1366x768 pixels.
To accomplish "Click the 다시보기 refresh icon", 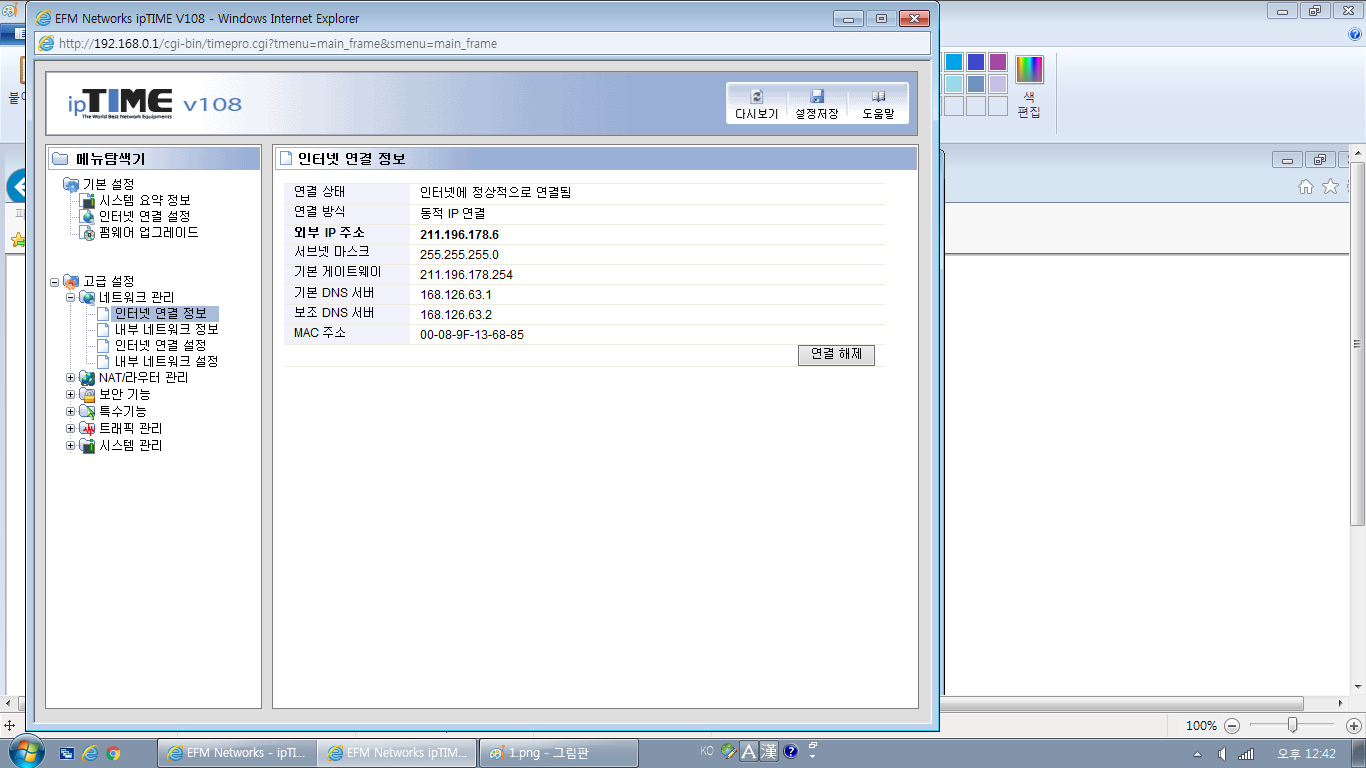I will coord(757,97).
